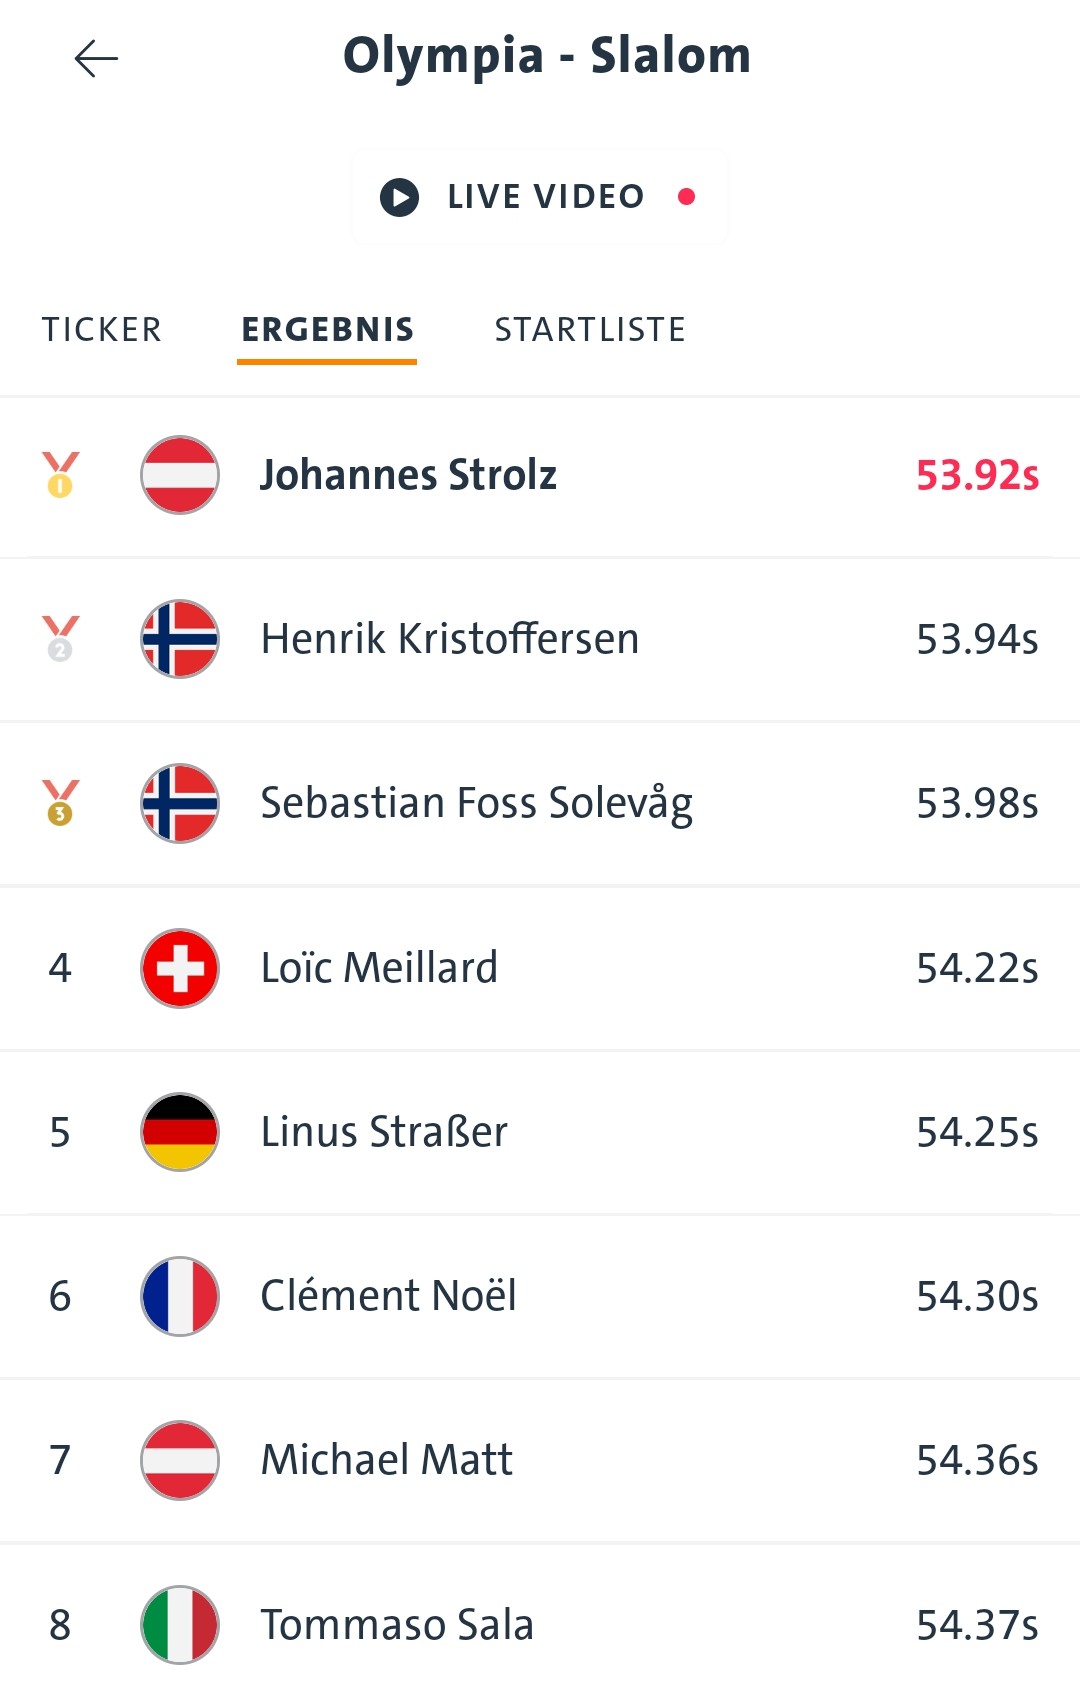This screenshot has width=1080, height=1690.
Task: Tap the silver medal icon
Action: 60,639
